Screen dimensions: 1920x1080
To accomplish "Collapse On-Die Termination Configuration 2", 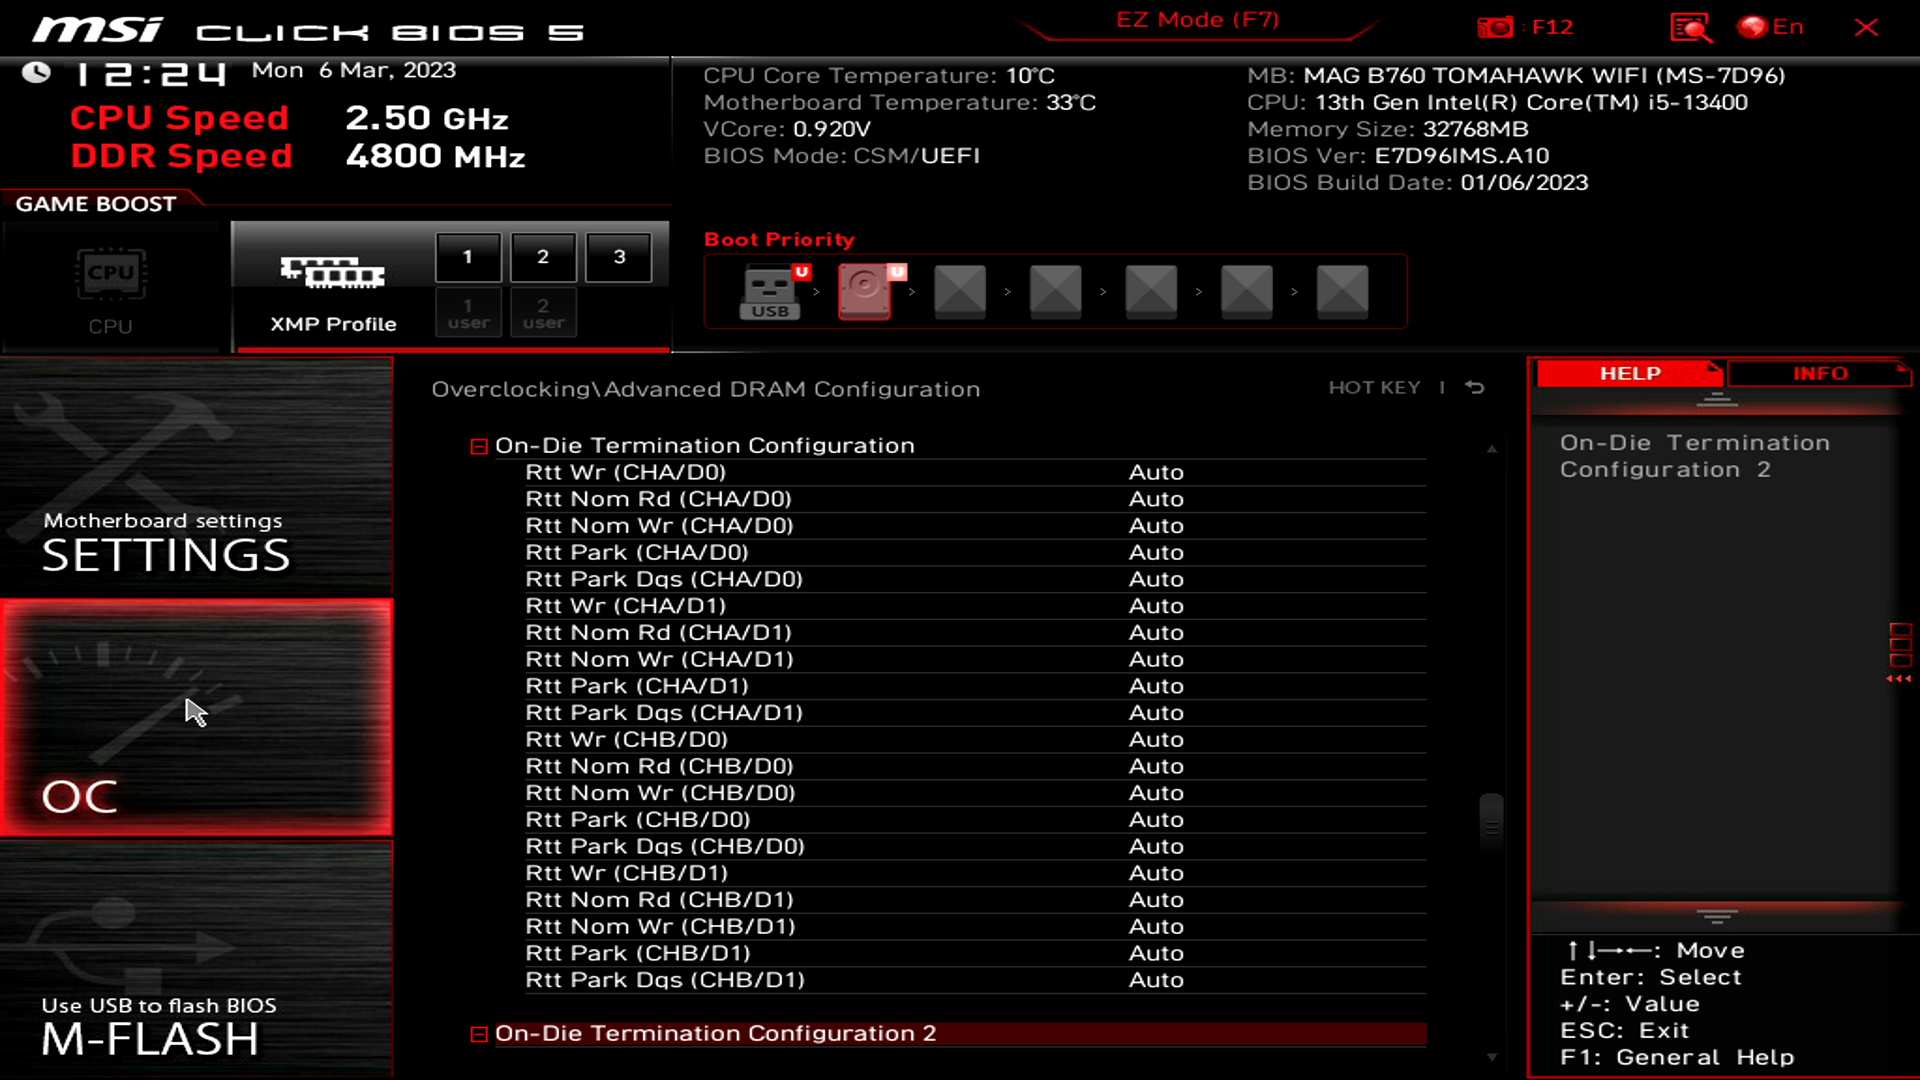I will coord(479,1033).
